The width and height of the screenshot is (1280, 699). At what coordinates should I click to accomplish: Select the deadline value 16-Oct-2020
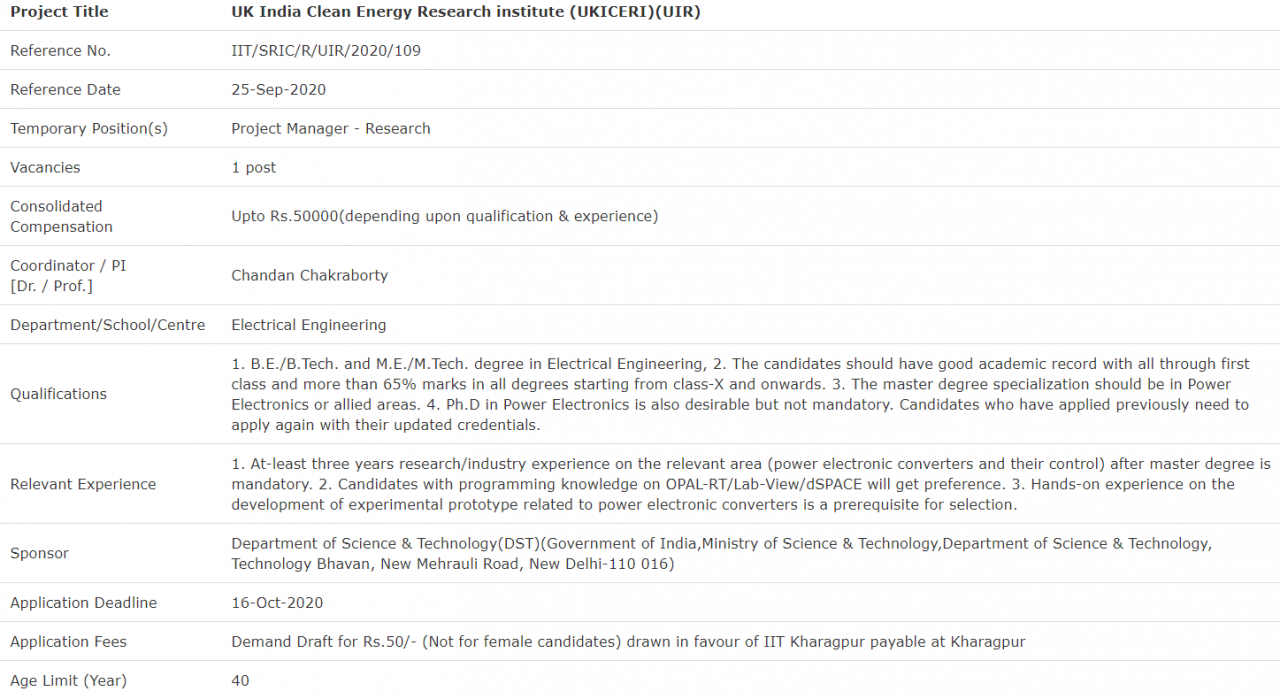click(277, 603)
